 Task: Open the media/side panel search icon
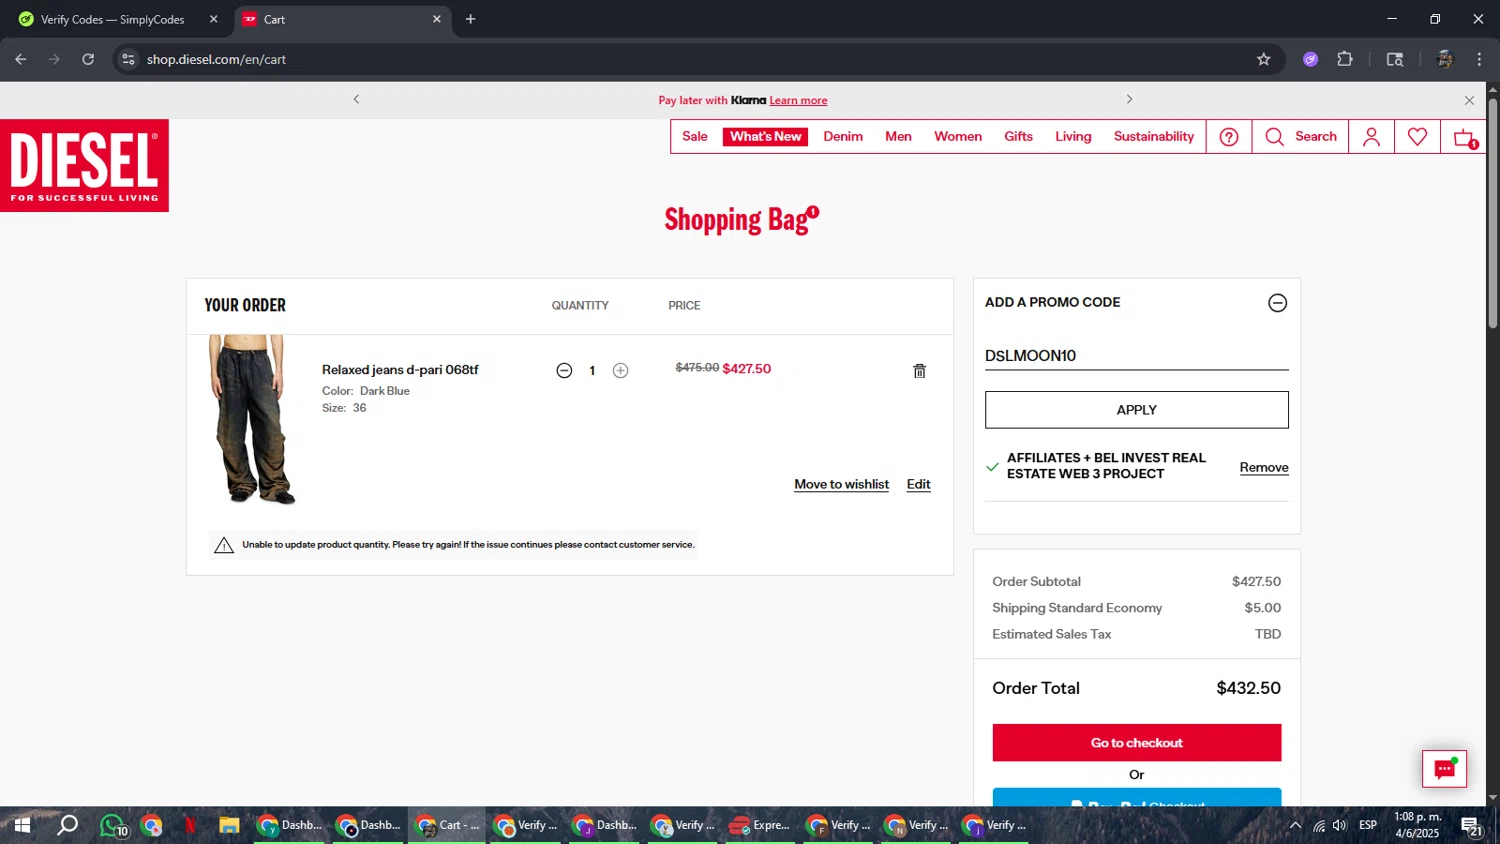coord(1395,59)
